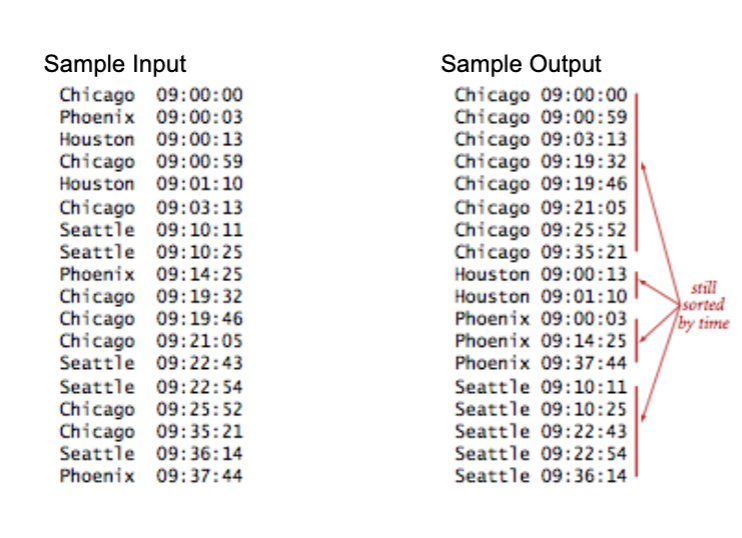This screenshot has height=538, width=742.
Task: Select output row Houston 09:01:10
Action: [x=541, y=296]
